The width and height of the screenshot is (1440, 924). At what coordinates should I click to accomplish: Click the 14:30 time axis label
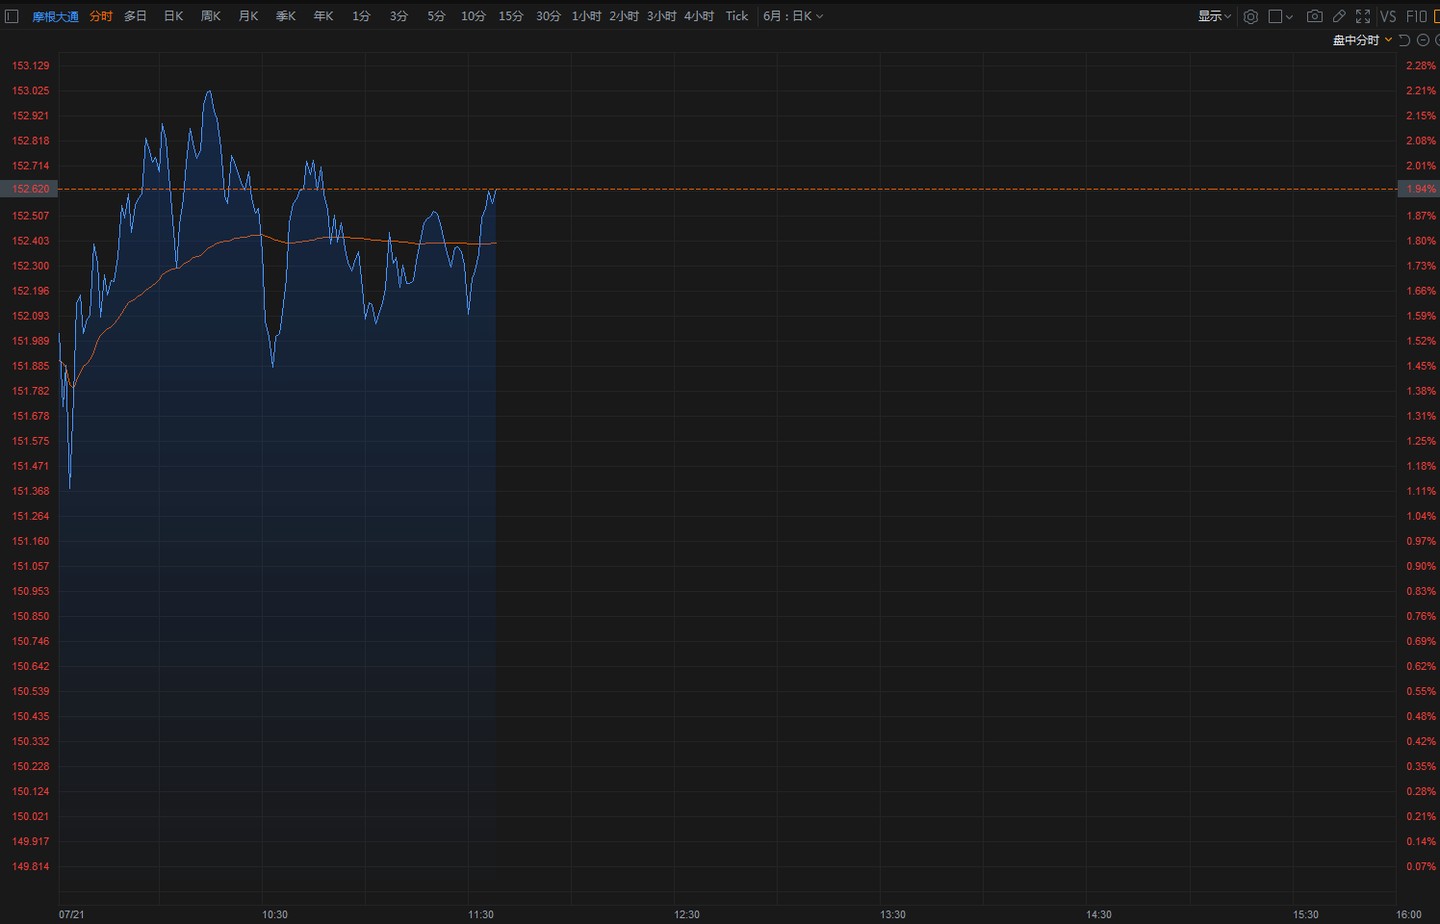click(1099, 915)
